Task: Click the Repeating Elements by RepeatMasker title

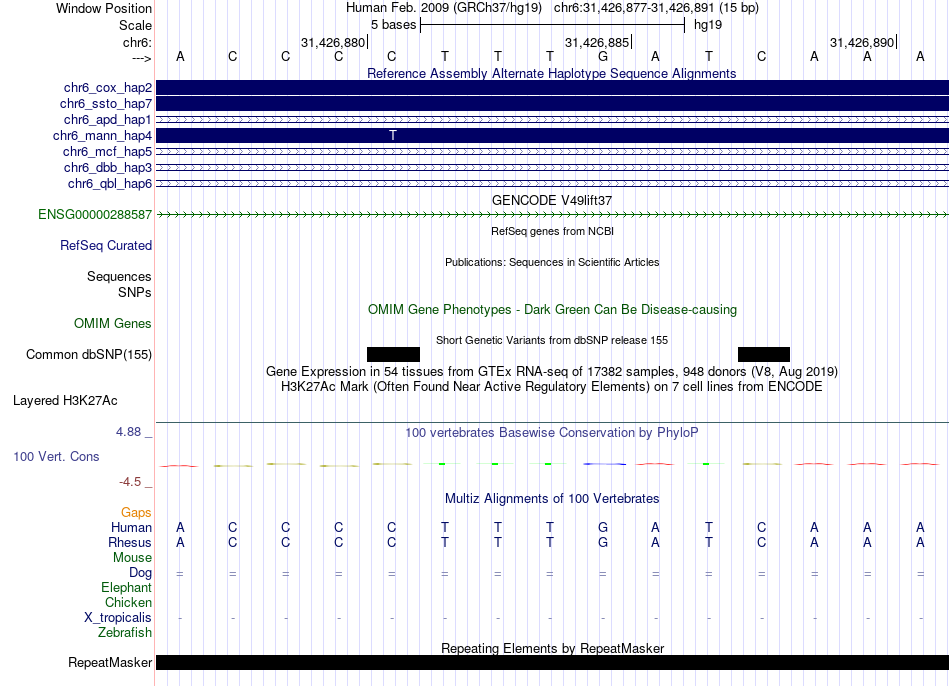Action: [552, 648]
